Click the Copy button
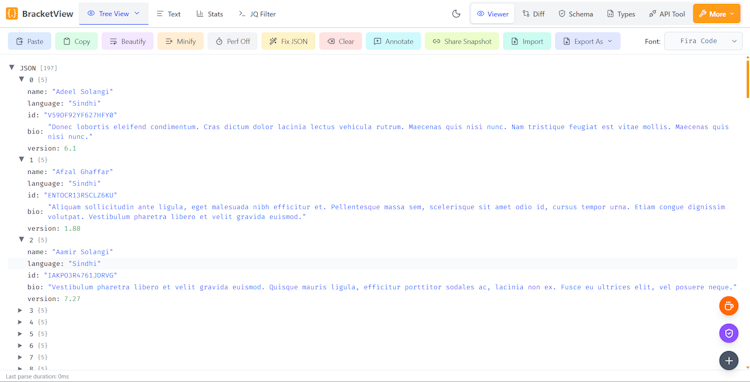 tap(77, 41)
